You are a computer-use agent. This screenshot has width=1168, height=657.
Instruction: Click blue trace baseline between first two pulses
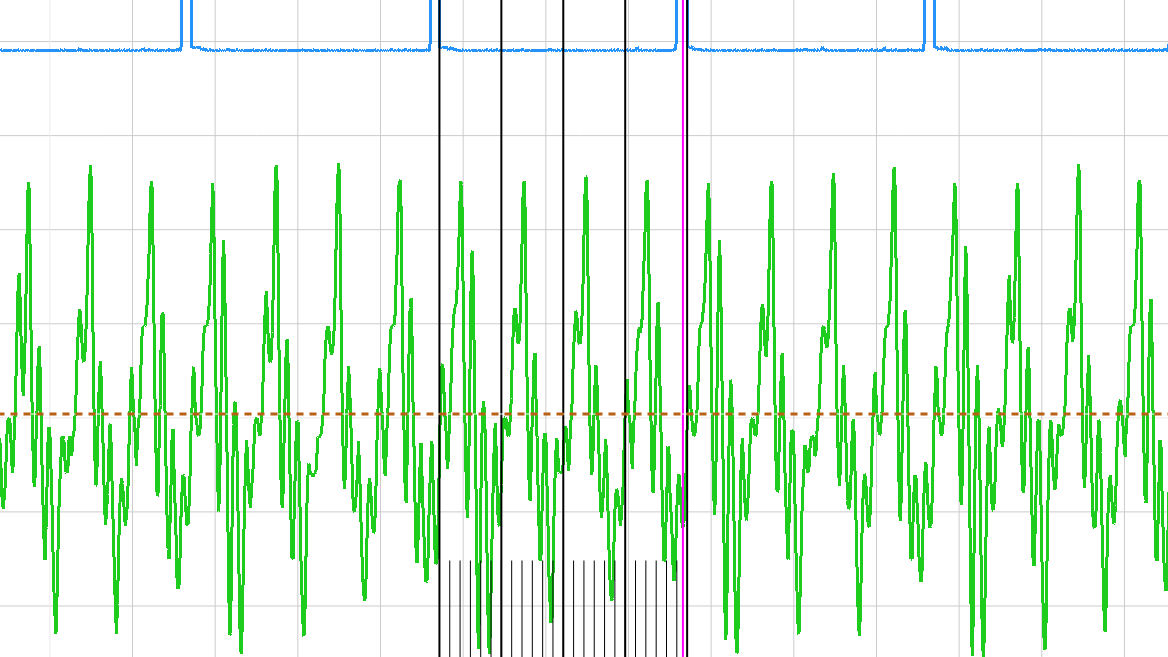pos(310,49)
